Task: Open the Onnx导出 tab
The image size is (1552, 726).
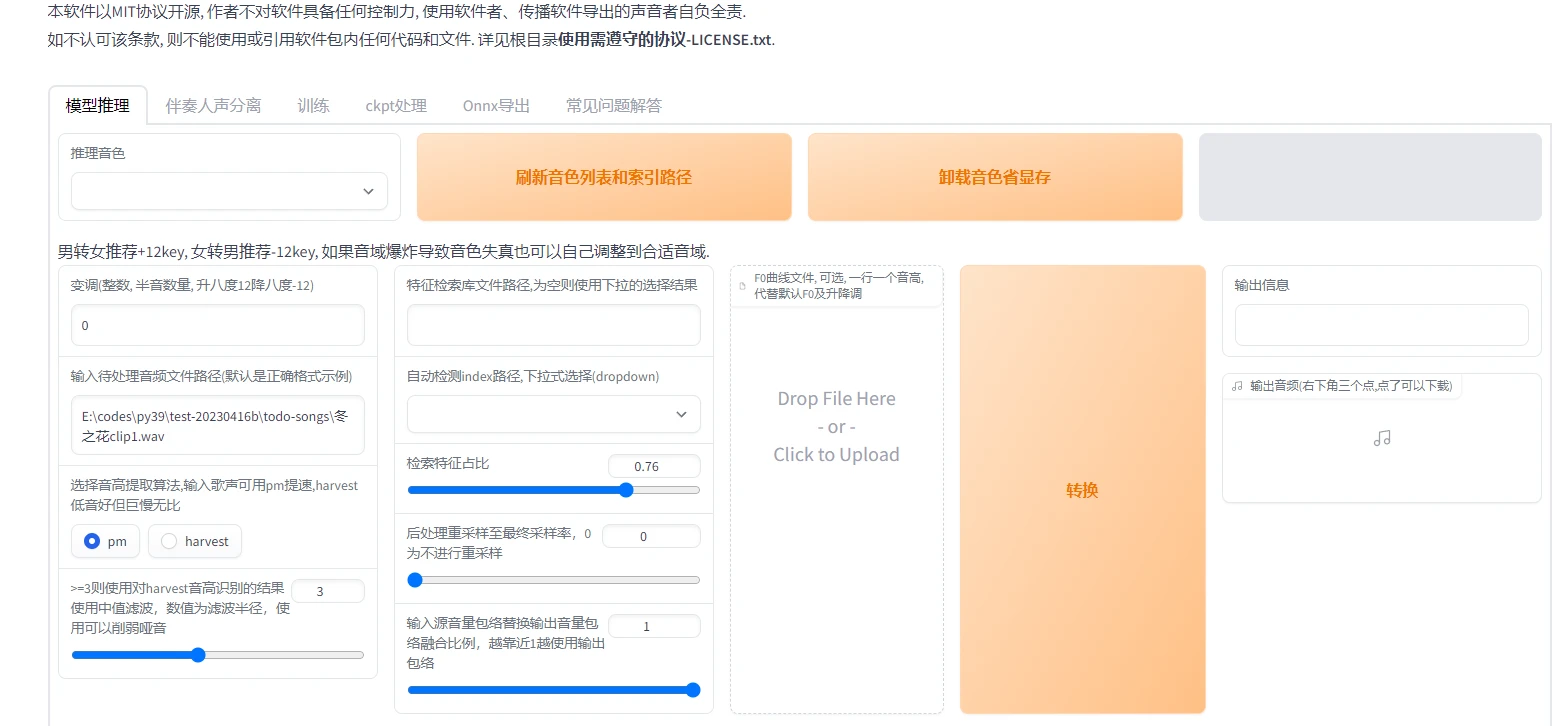Action: [x=496, y=105]
